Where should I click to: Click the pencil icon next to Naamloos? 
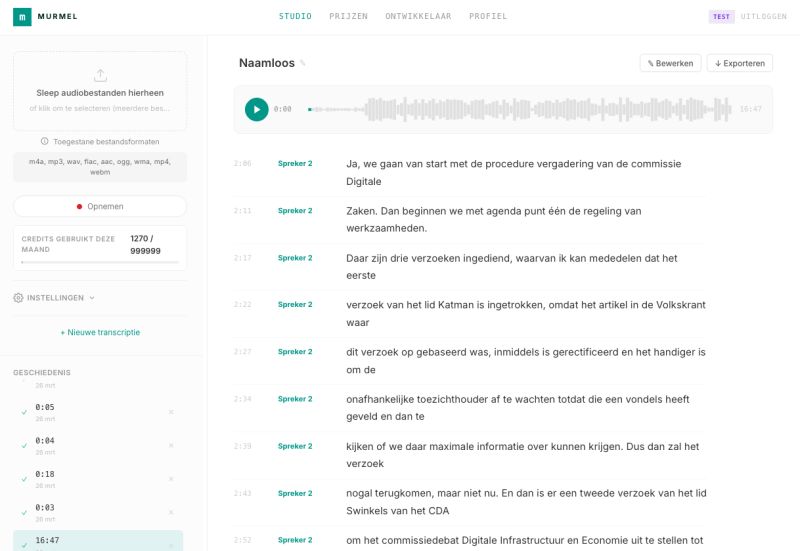[303, 63]
